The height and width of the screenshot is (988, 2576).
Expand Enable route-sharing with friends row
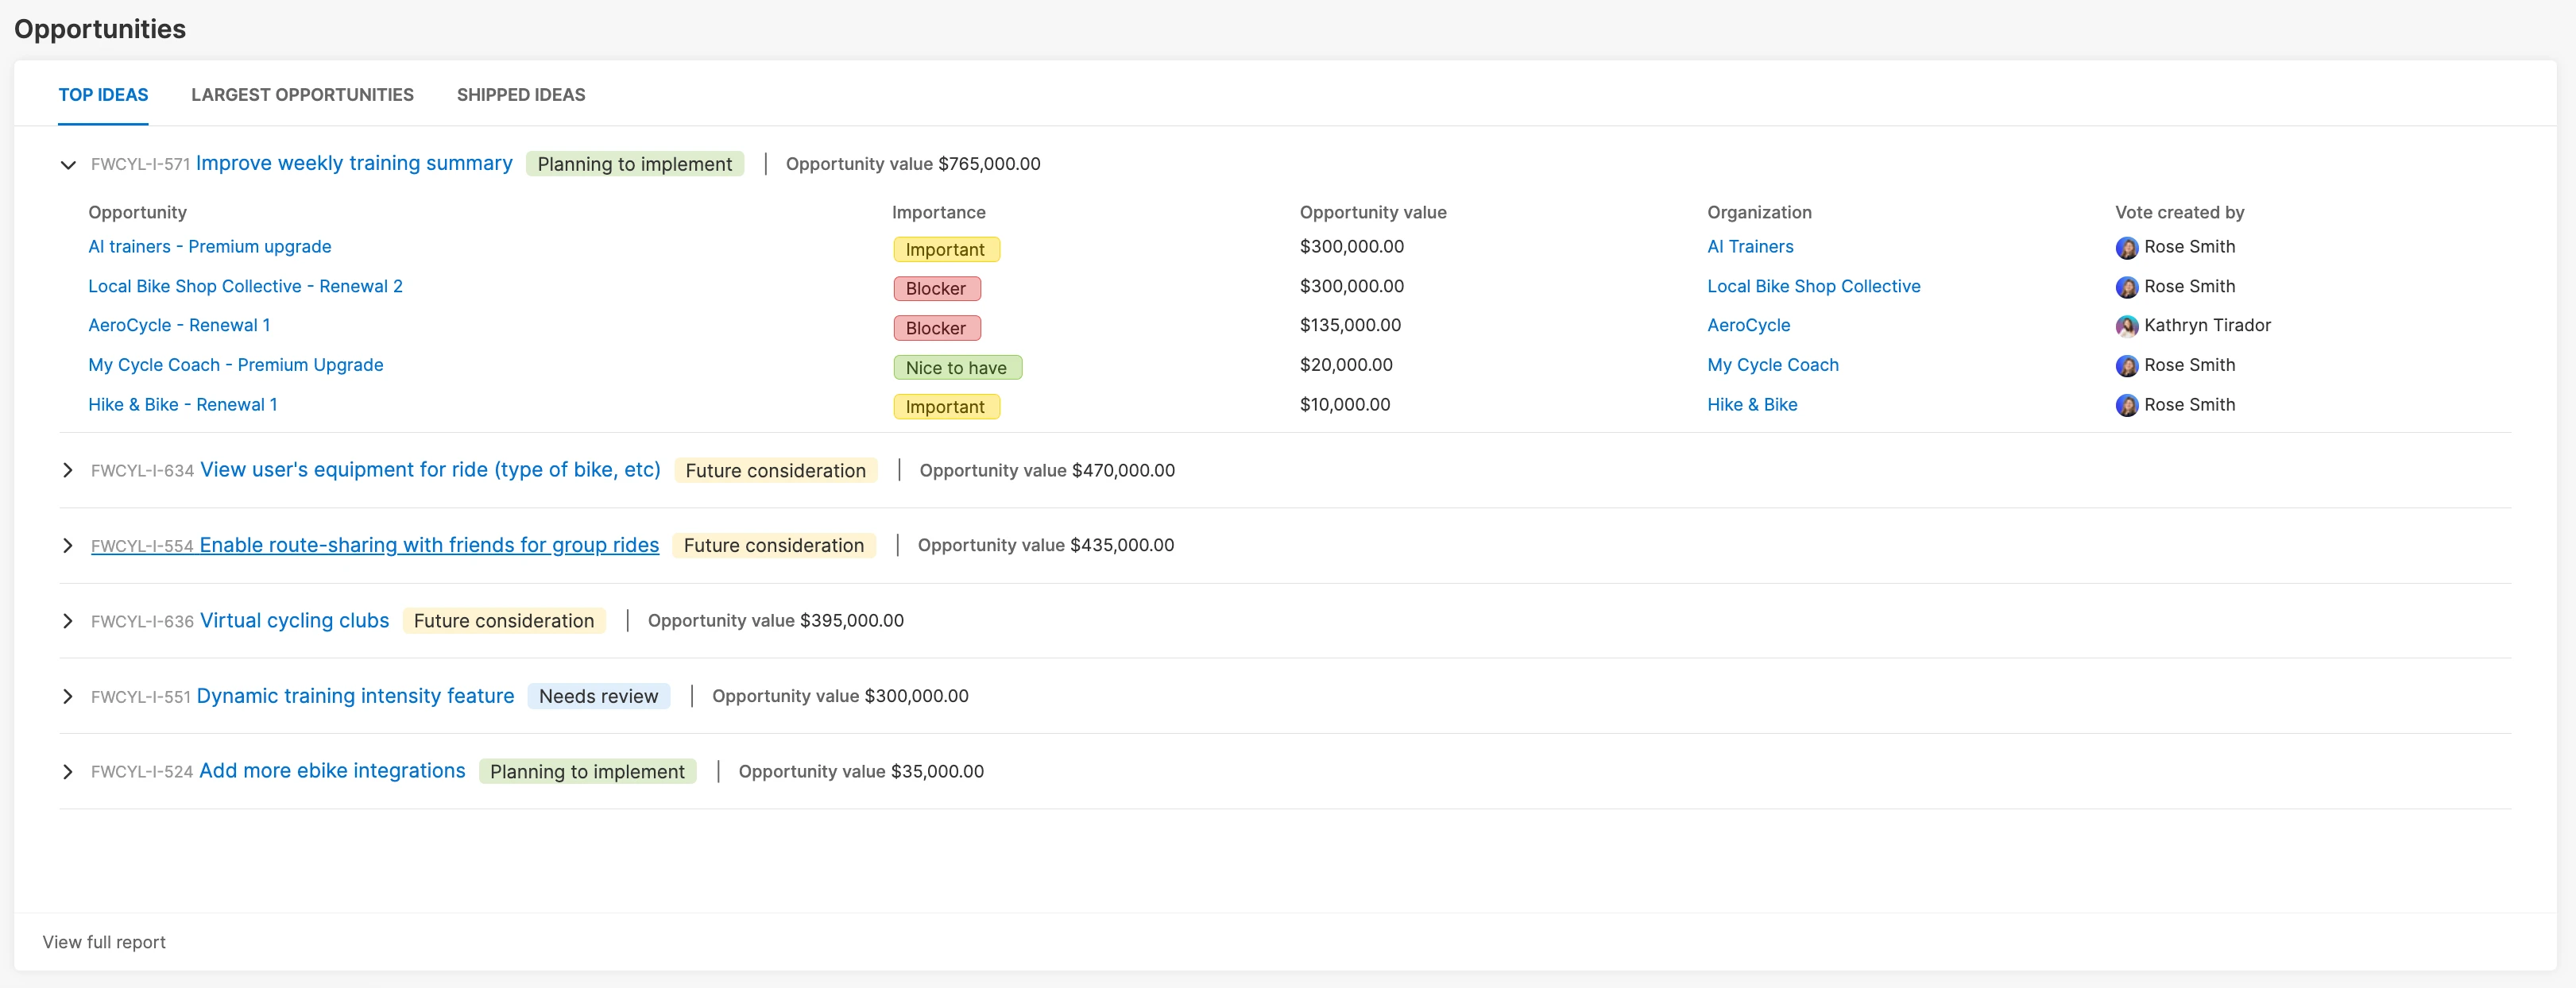pyautogui.click(x=68, y=545)
